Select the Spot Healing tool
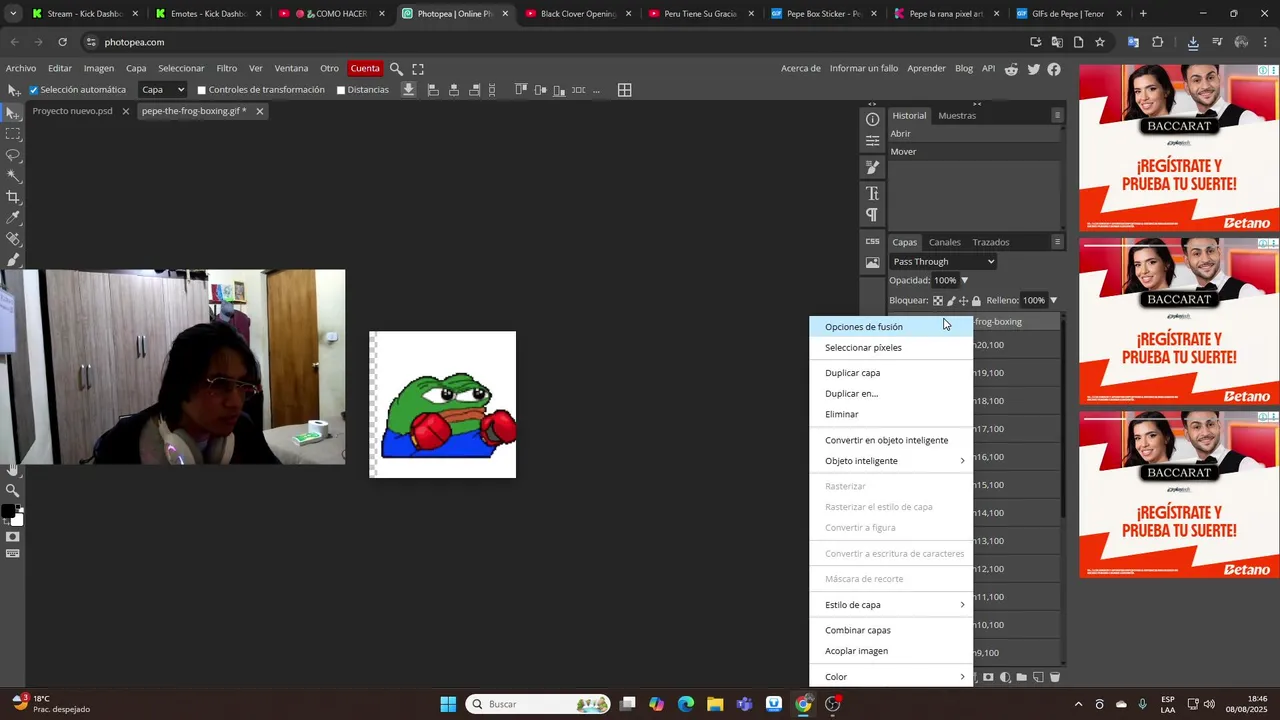This screenshot has height=720, width=1280. (x=13, y=239)
